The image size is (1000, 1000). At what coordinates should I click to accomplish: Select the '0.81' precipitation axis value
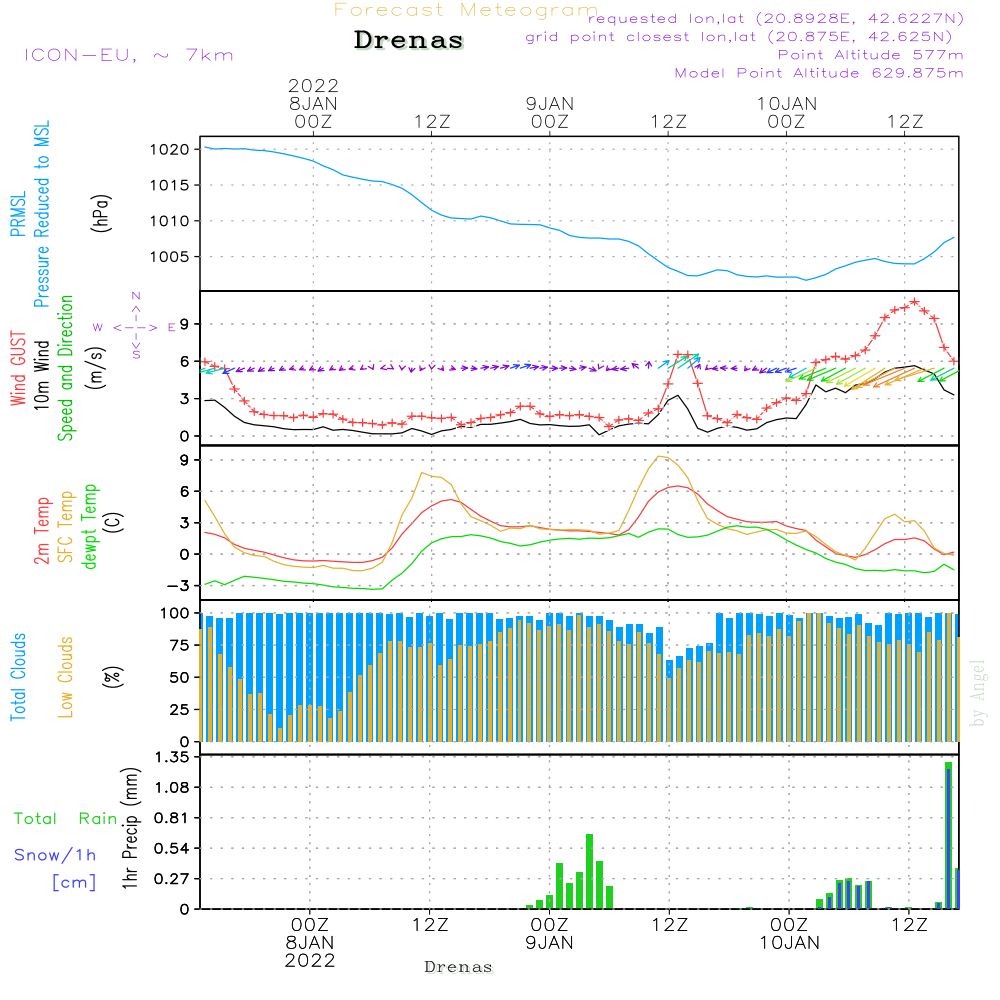click(173, 818)
